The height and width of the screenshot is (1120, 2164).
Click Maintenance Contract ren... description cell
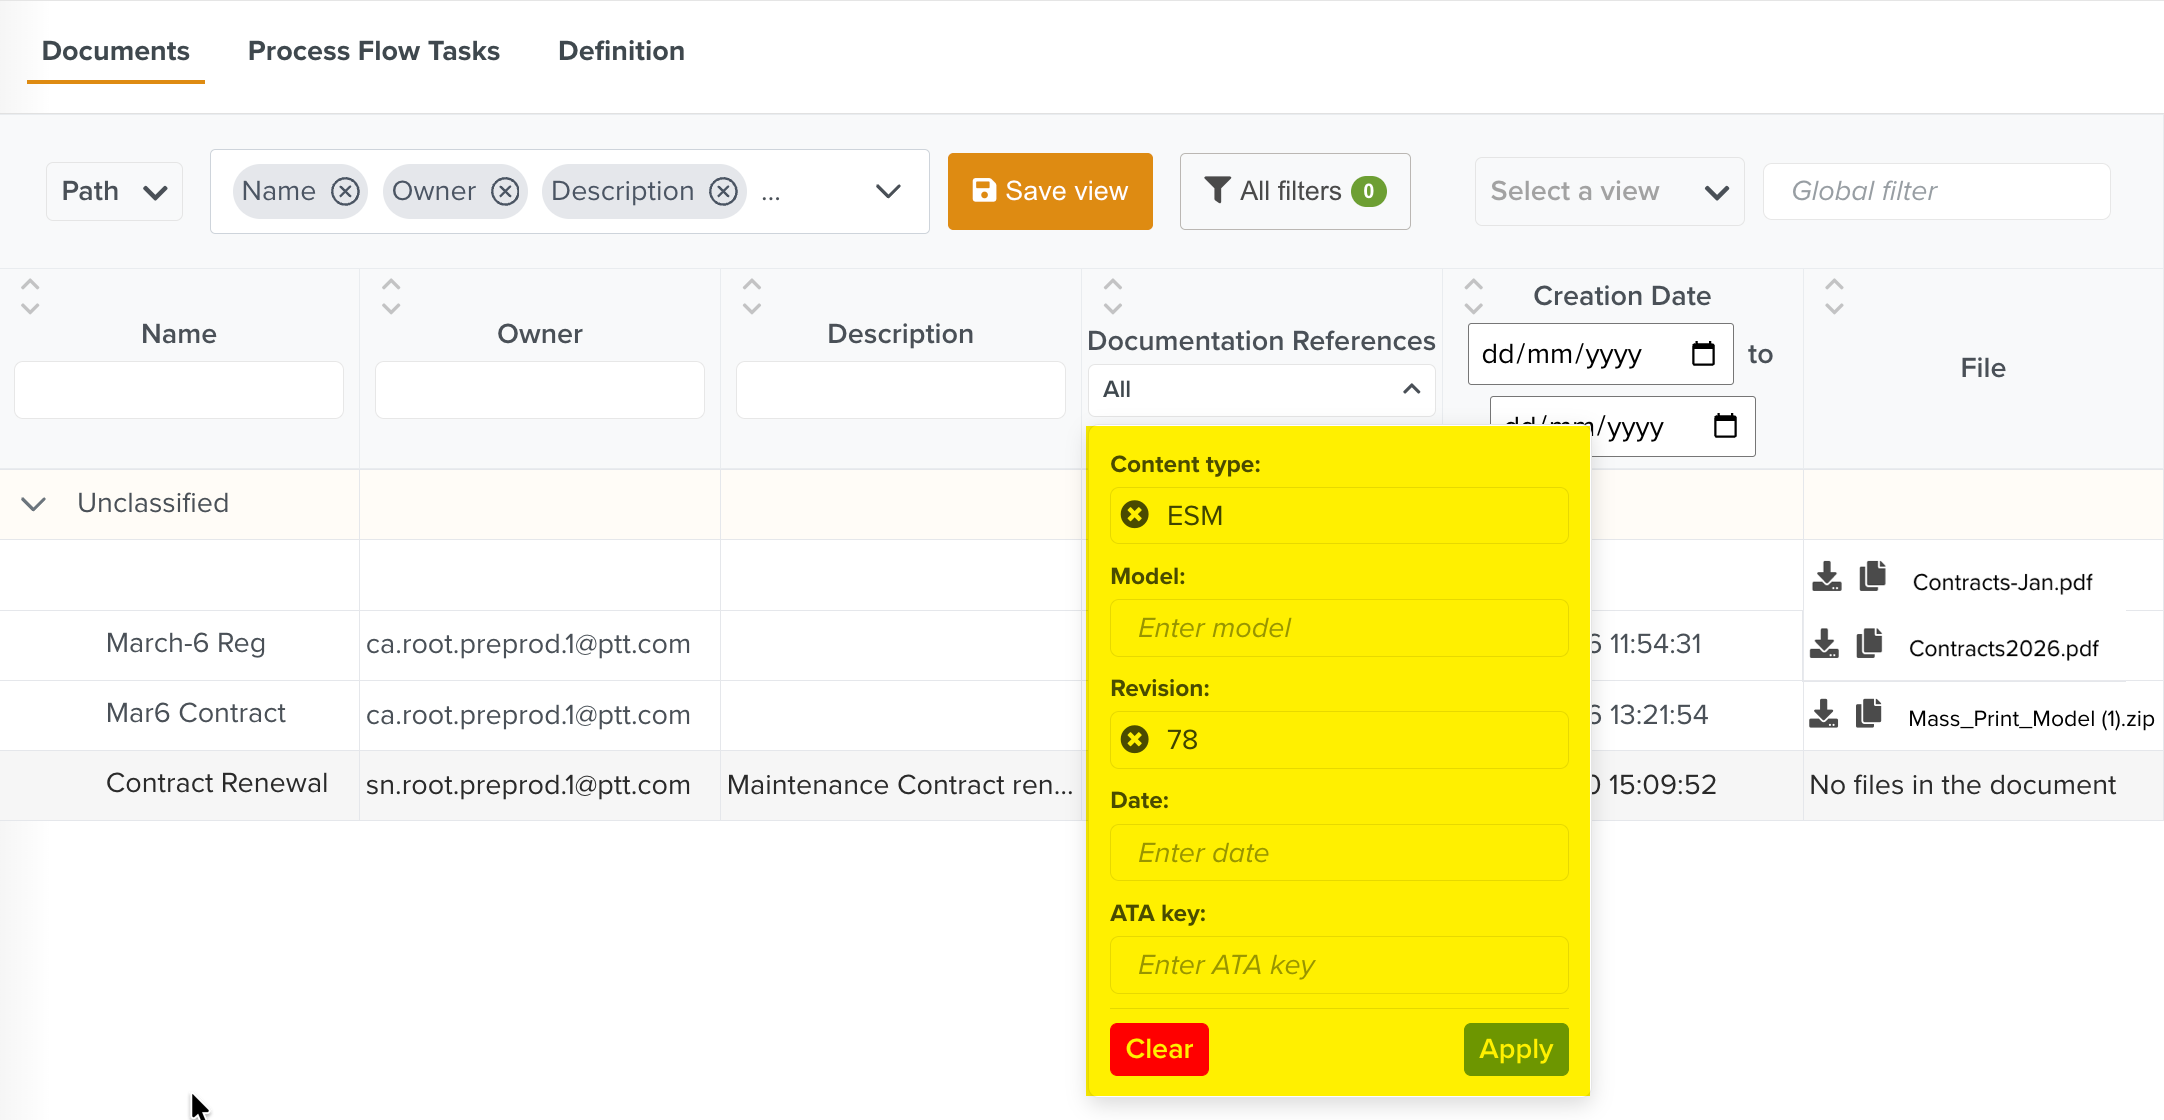coord(900,785)
